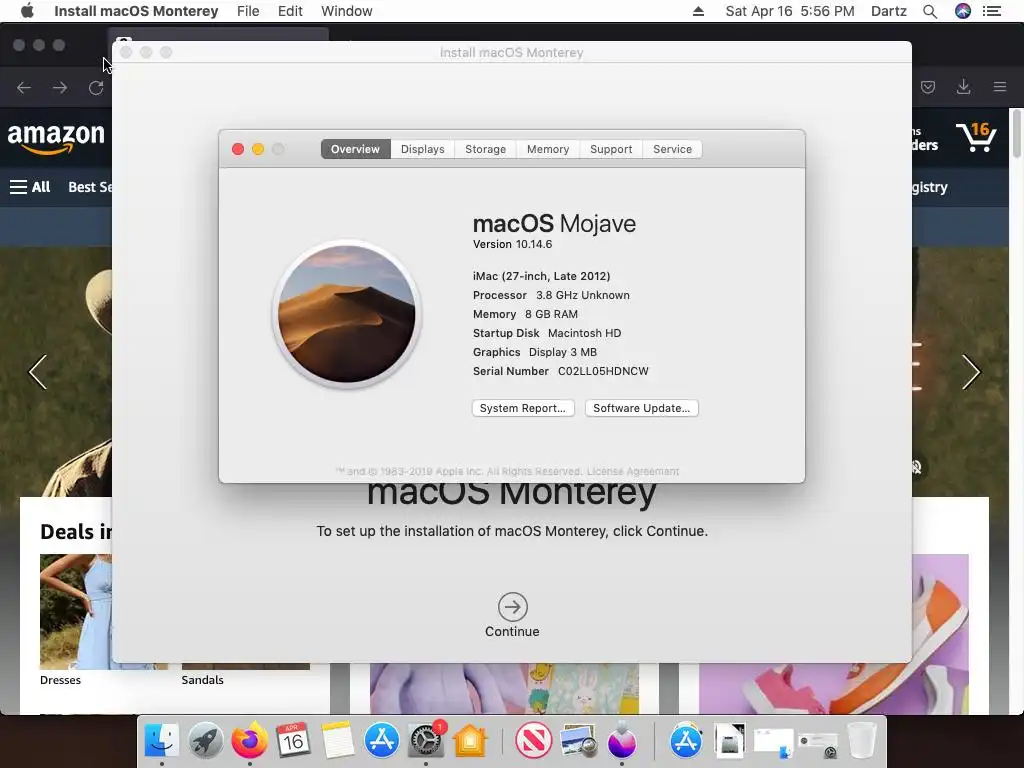Open the File menu
The image size is (1024, 768).
point(248,11)
